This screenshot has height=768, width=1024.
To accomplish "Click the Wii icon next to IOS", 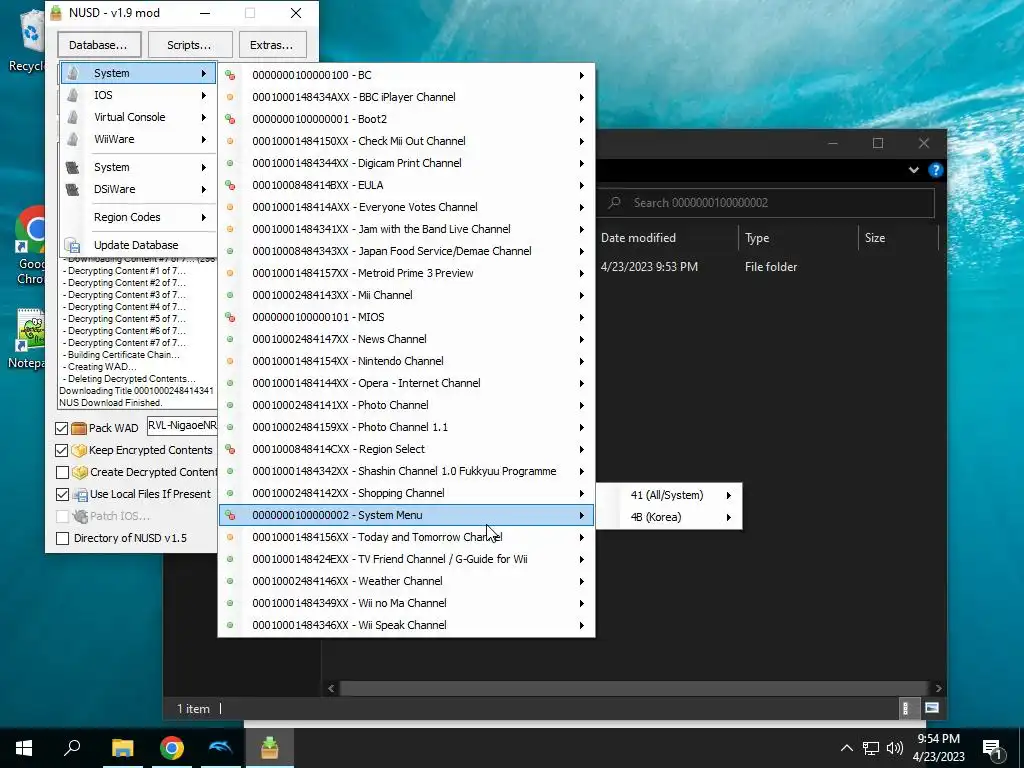I will [x=72, y=95].
